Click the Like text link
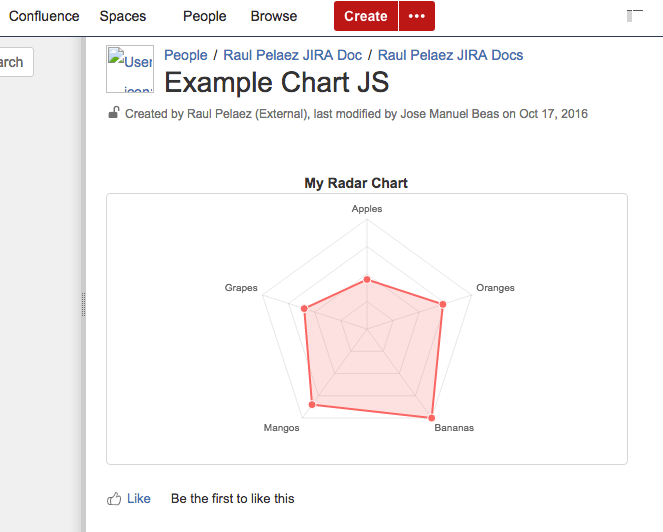The width and height of the screenshot is (663, 532). coord(139,498)
